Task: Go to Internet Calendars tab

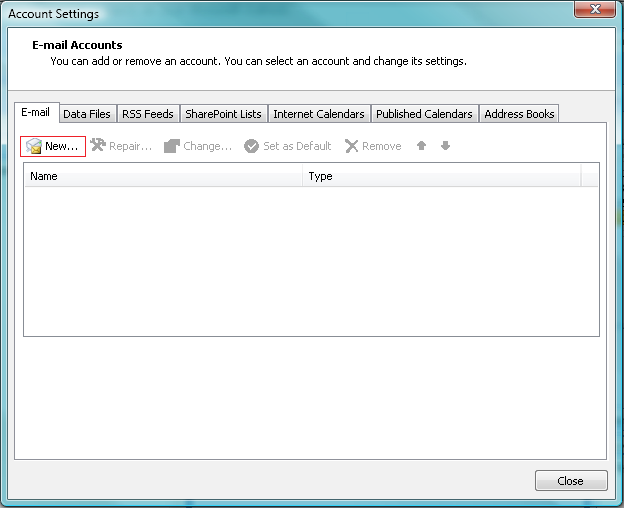Action: pyautogui.click(x=318, y=114)
